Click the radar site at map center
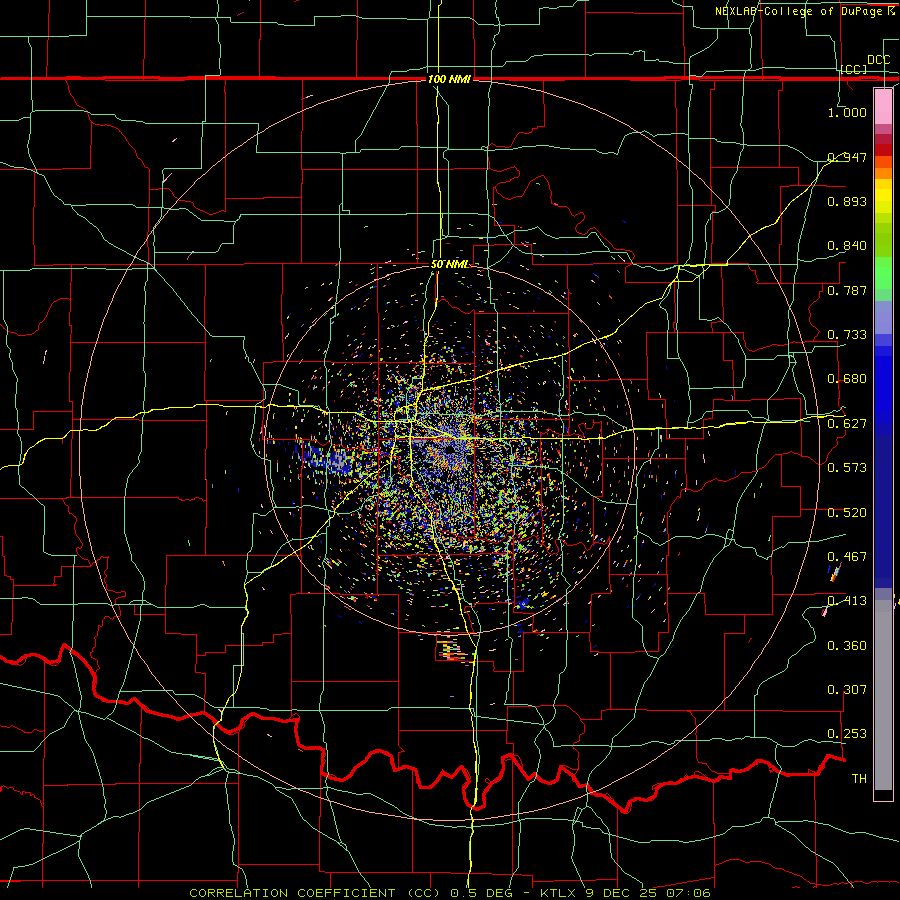 coord(451,450)
